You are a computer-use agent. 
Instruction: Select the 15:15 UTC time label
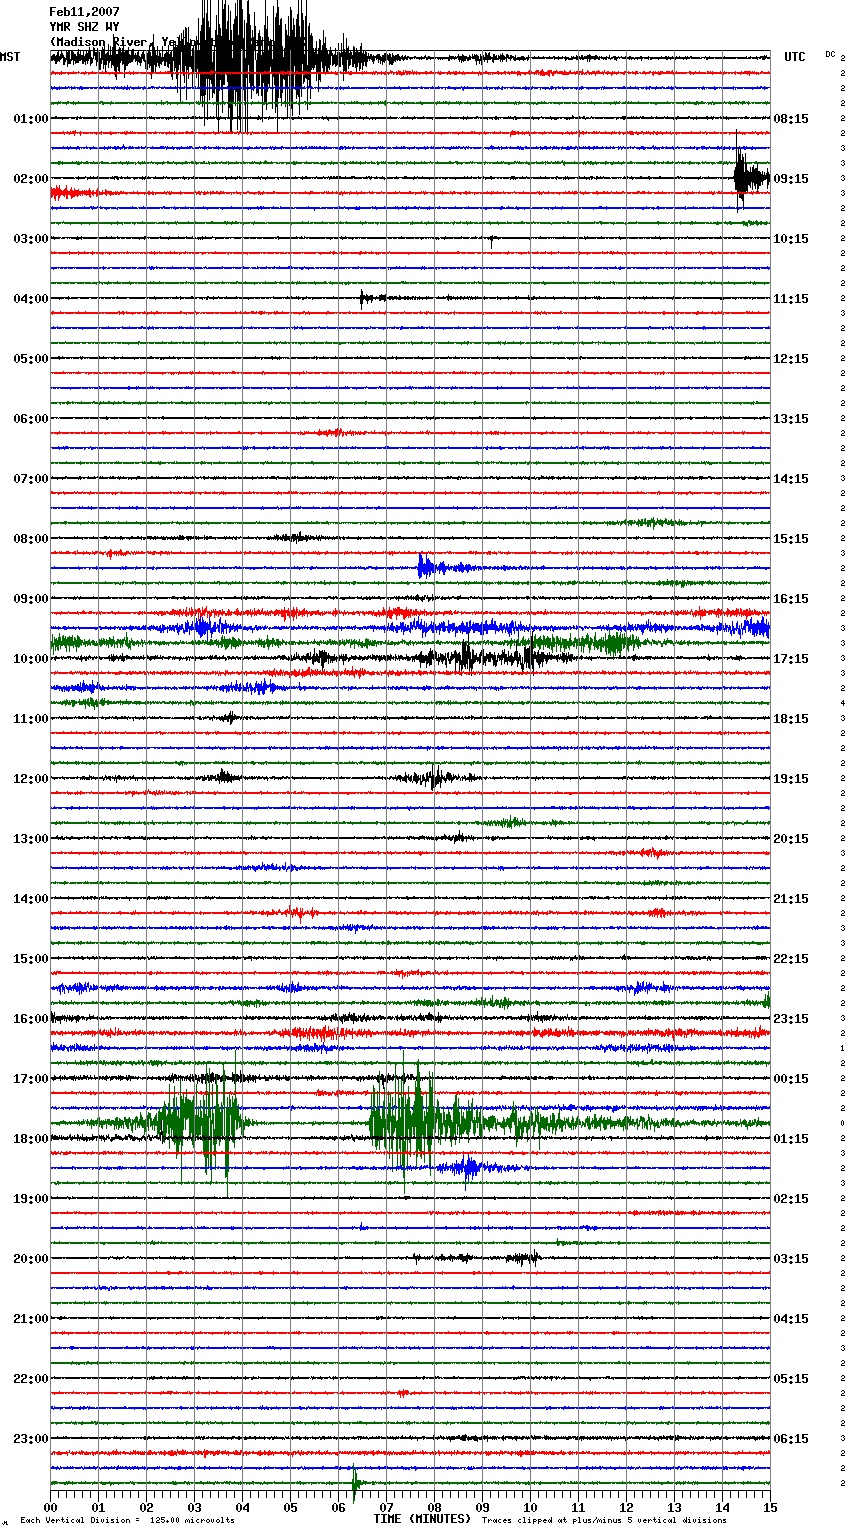tap(791, 539)
